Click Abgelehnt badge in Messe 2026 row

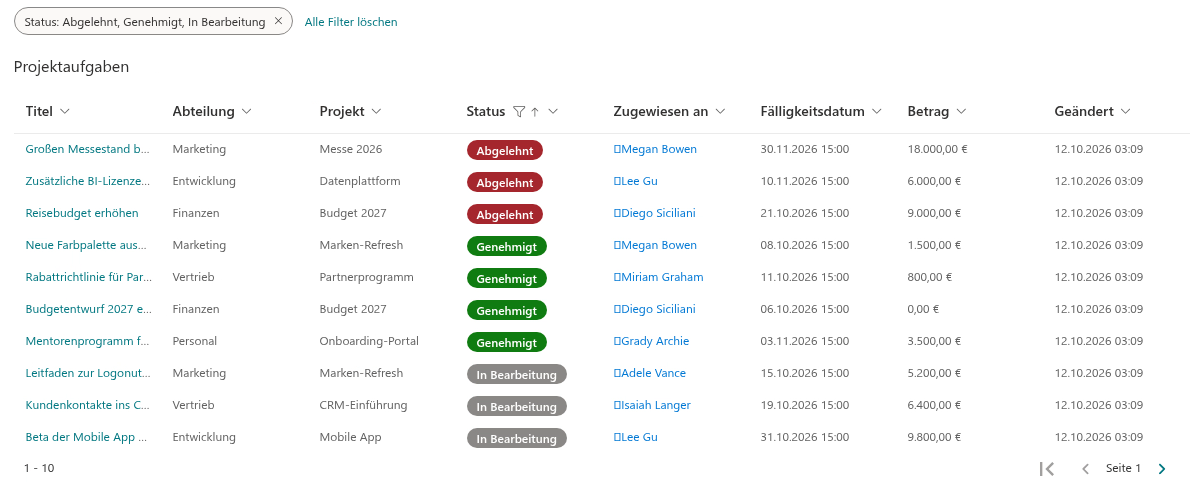coord(504,150)
